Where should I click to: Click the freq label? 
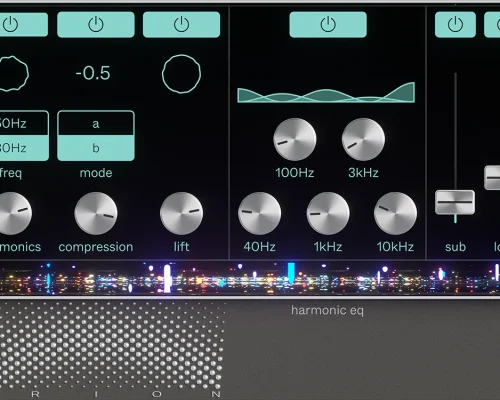click(11, 173)
